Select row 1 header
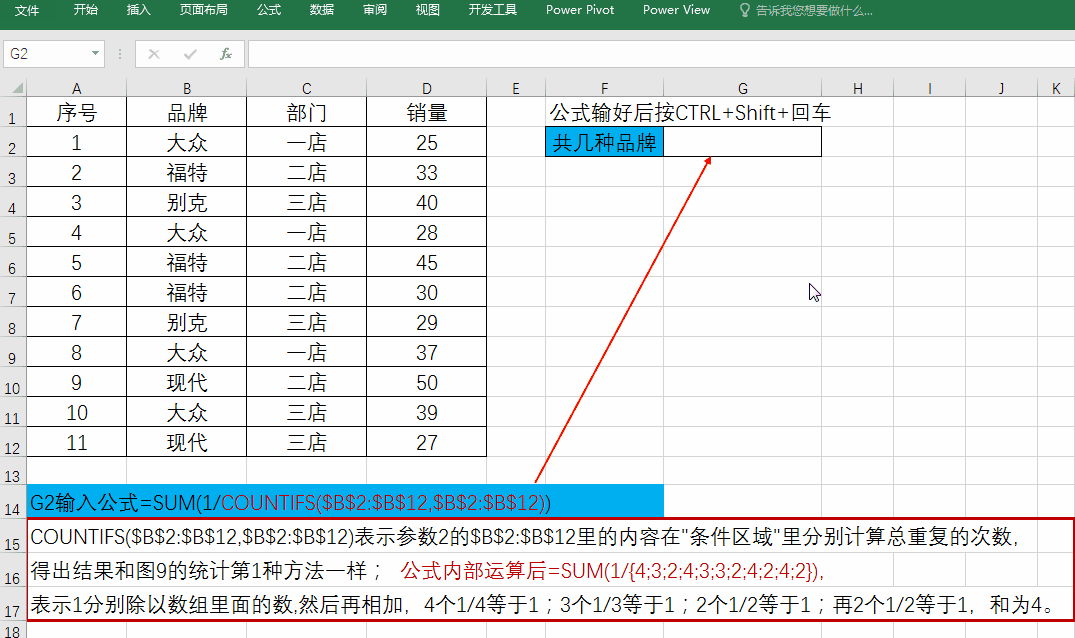 [x=12, y=112]
